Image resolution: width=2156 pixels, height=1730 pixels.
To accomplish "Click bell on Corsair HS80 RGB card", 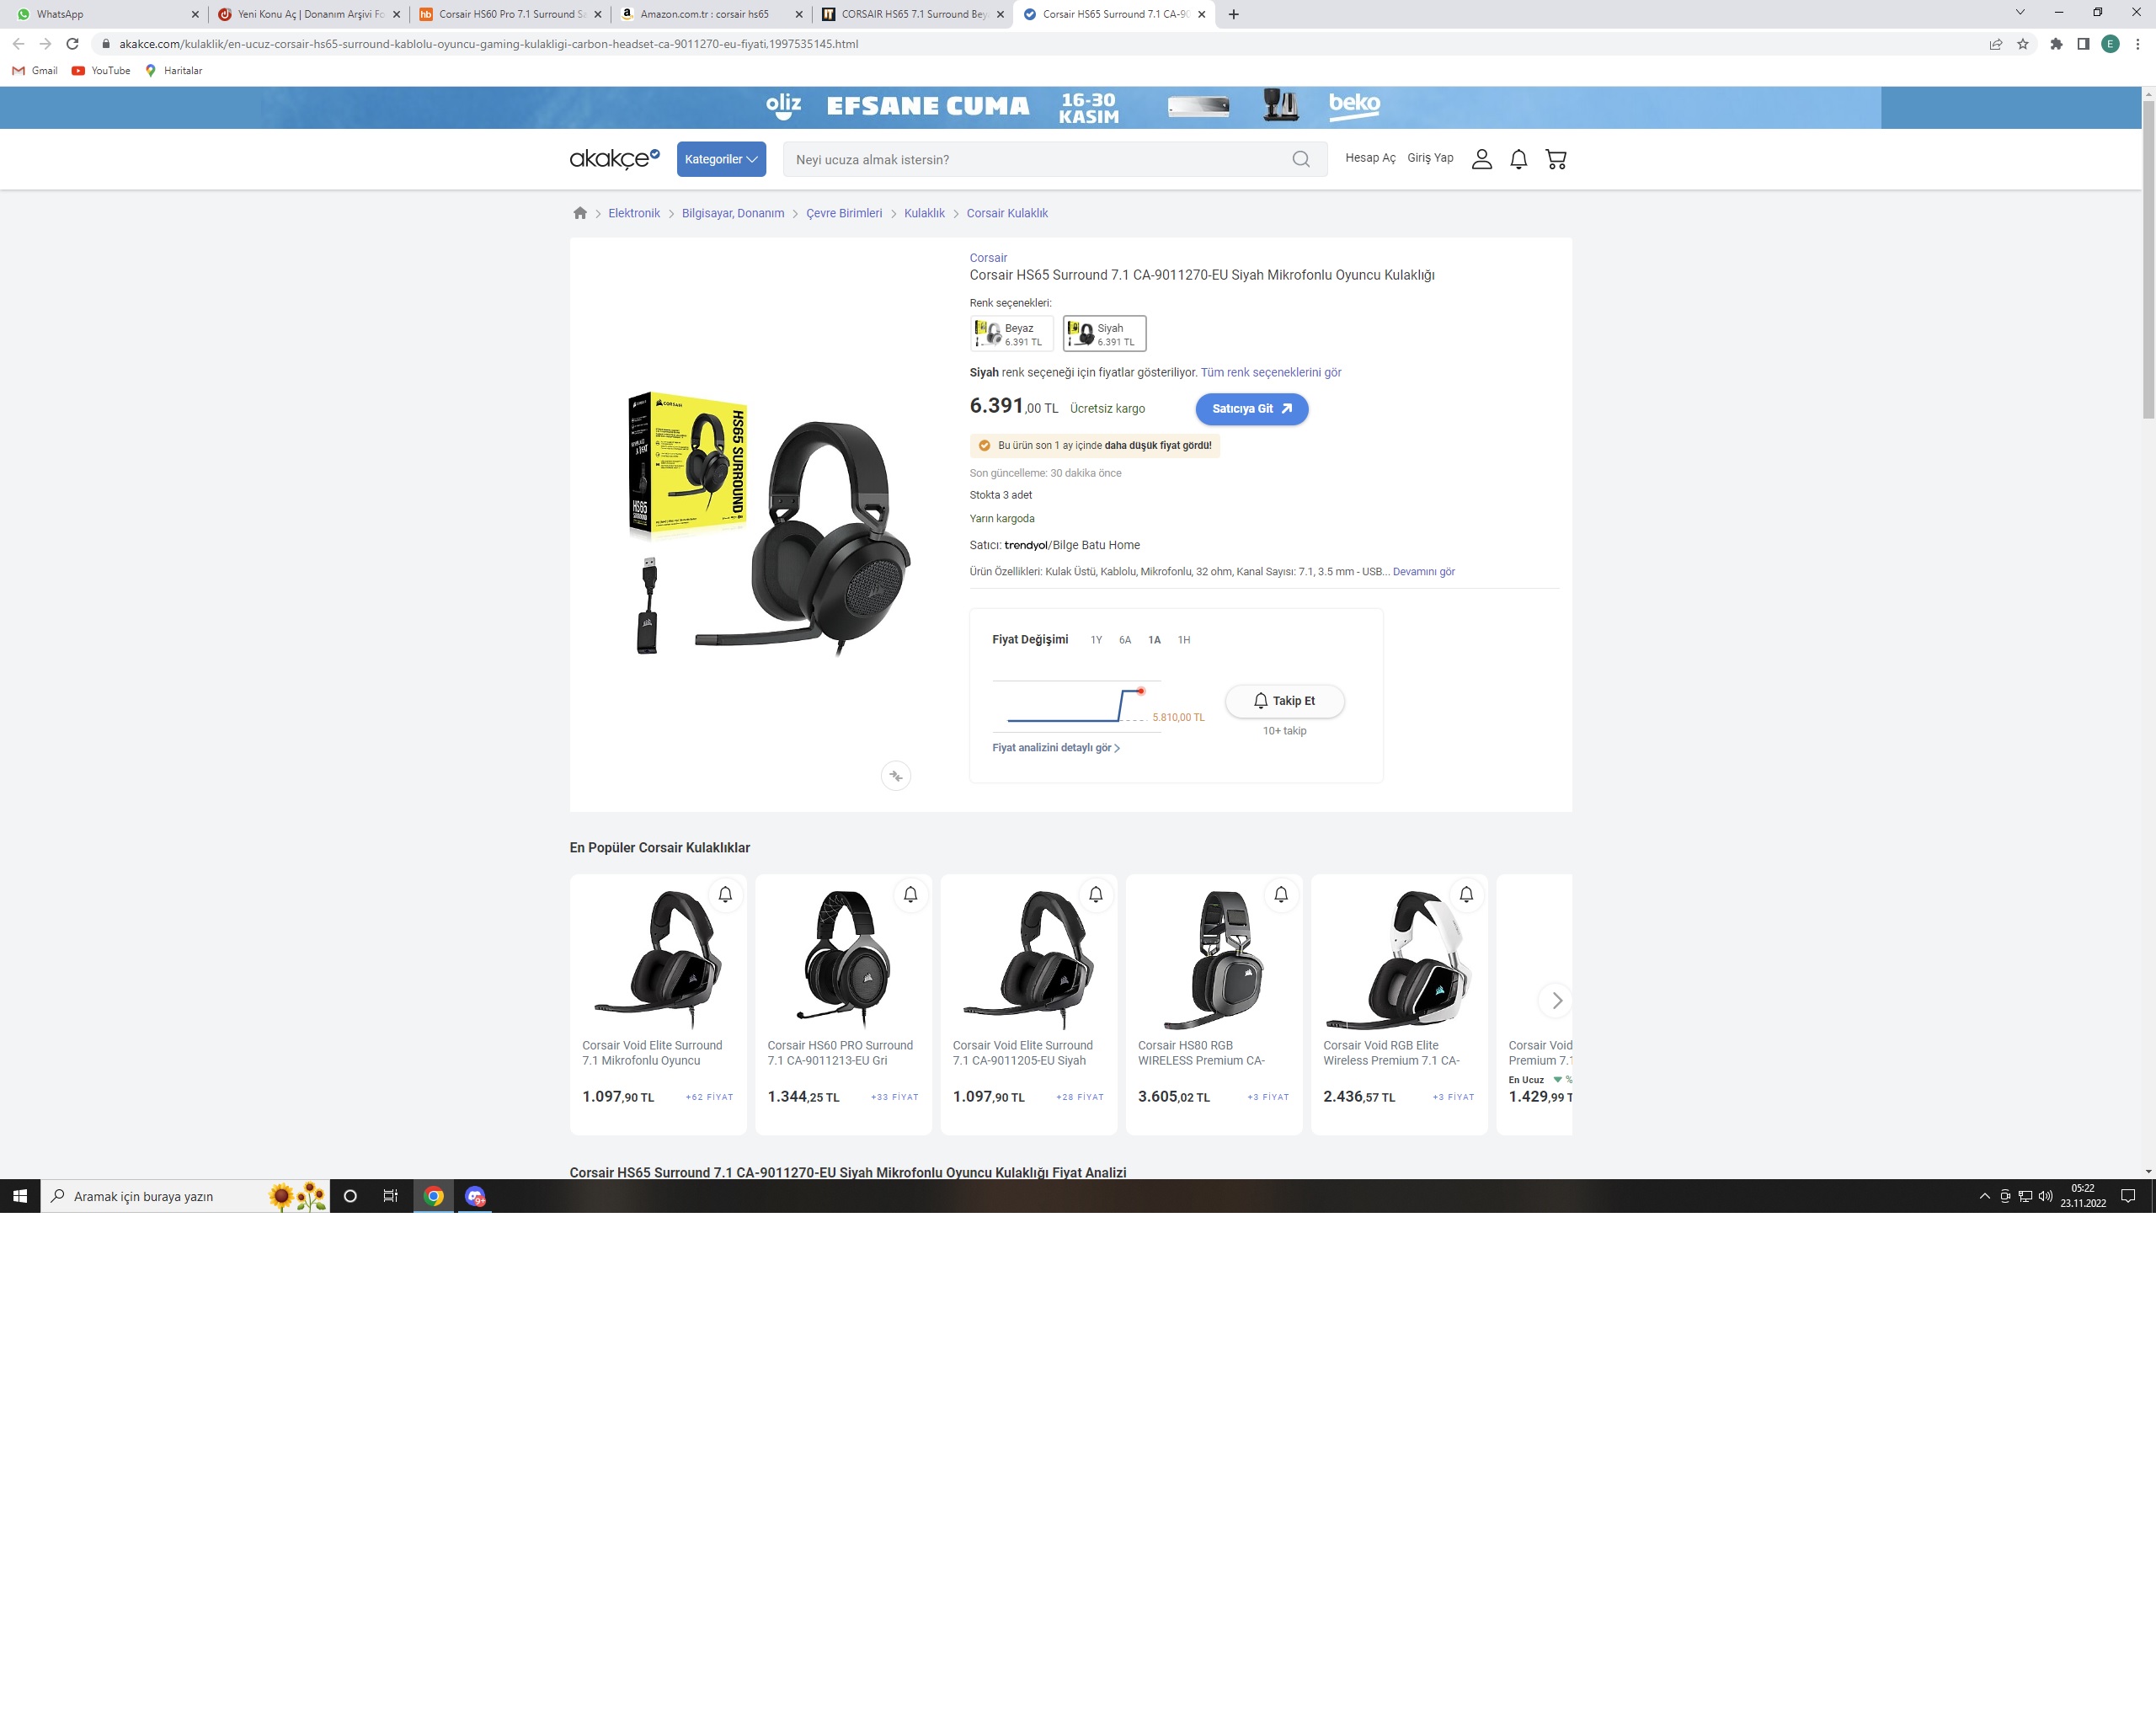I will pos(1281,894).
